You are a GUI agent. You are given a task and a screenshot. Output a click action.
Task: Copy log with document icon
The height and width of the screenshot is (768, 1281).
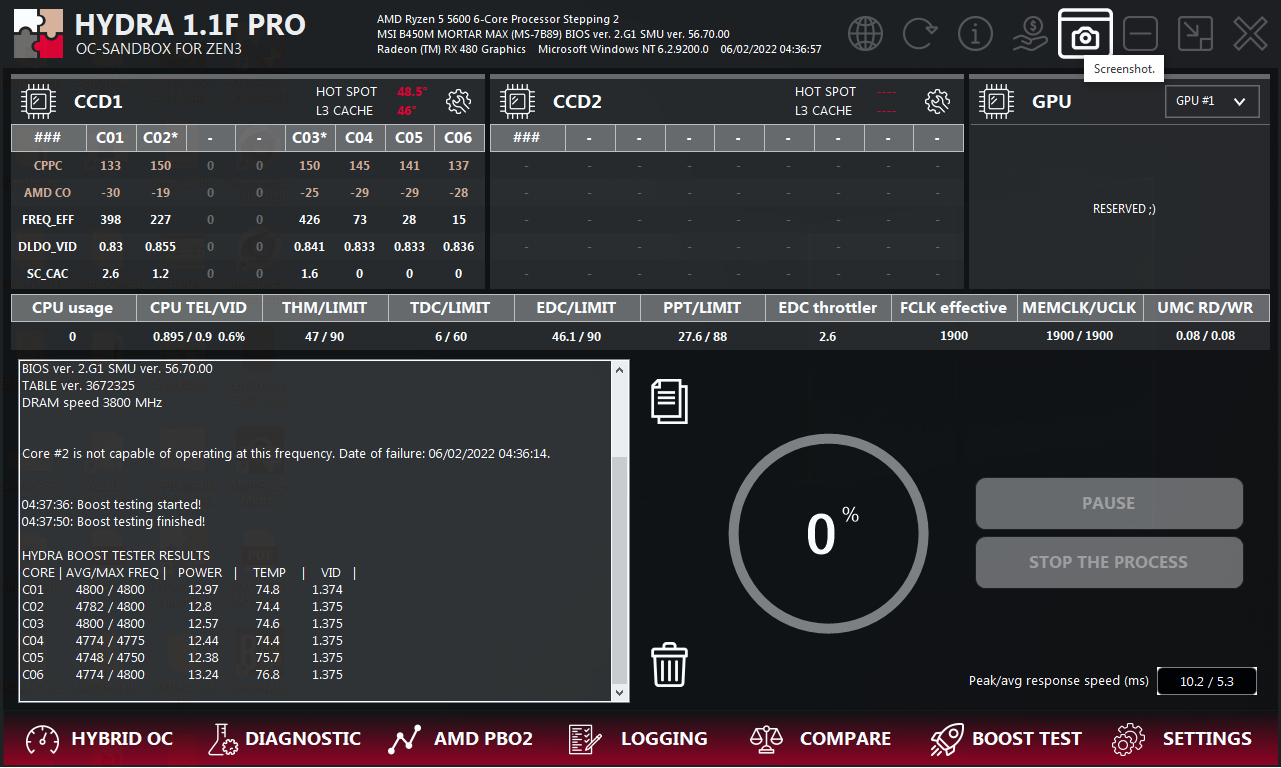[x=669, y=401]
